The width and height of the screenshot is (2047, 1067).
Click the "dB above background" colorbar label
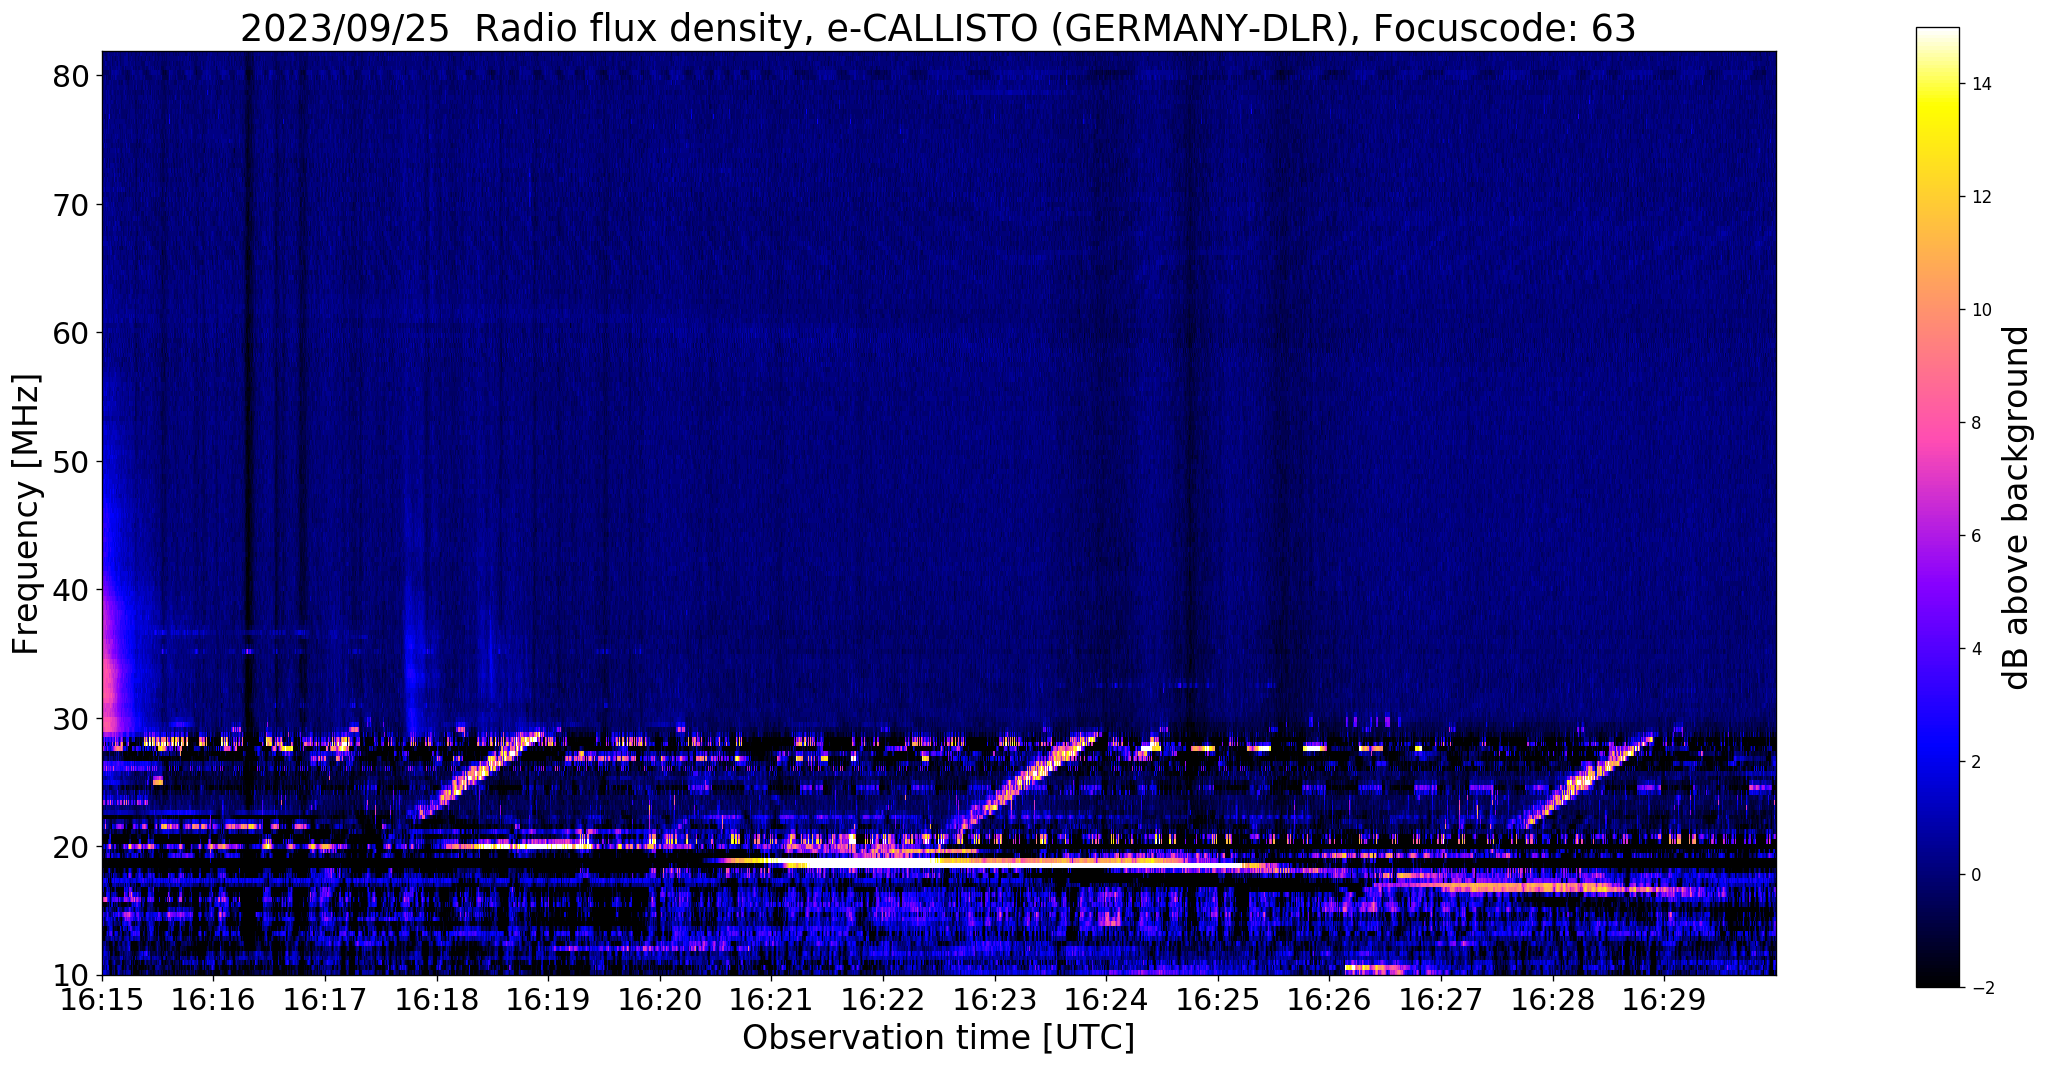coord(2016,507)
